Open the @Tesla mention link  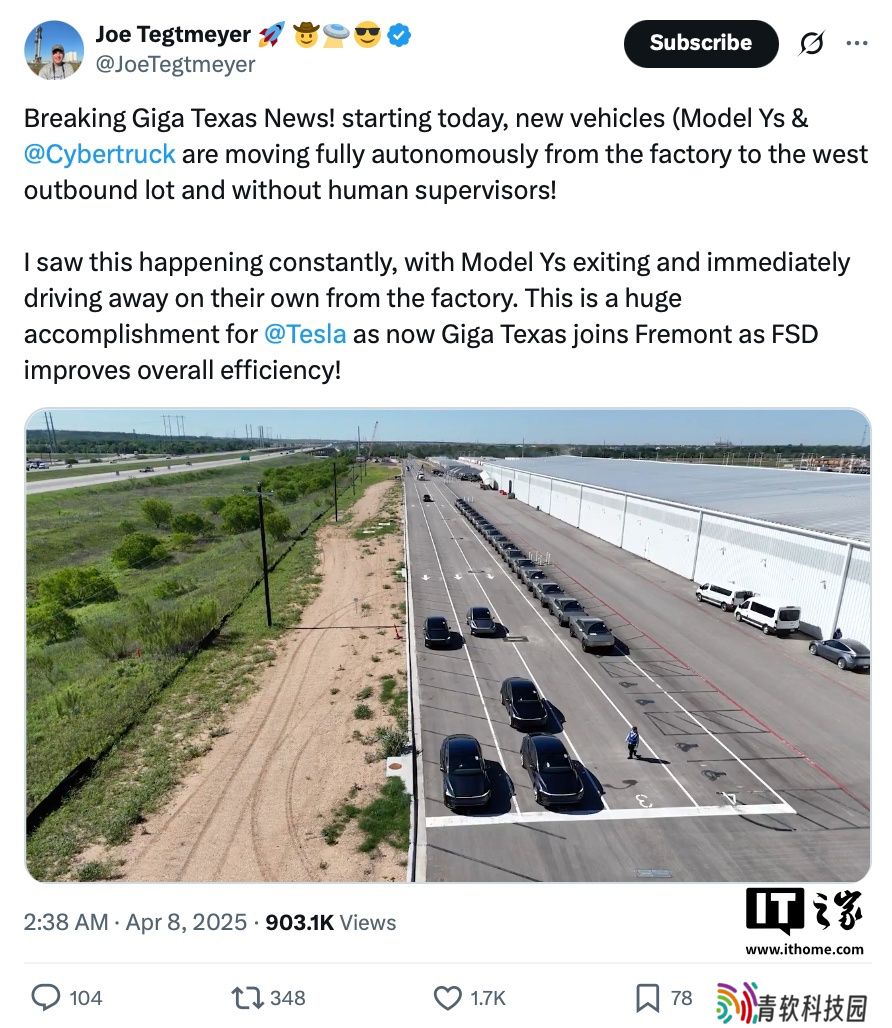click(x=305, y=334)
